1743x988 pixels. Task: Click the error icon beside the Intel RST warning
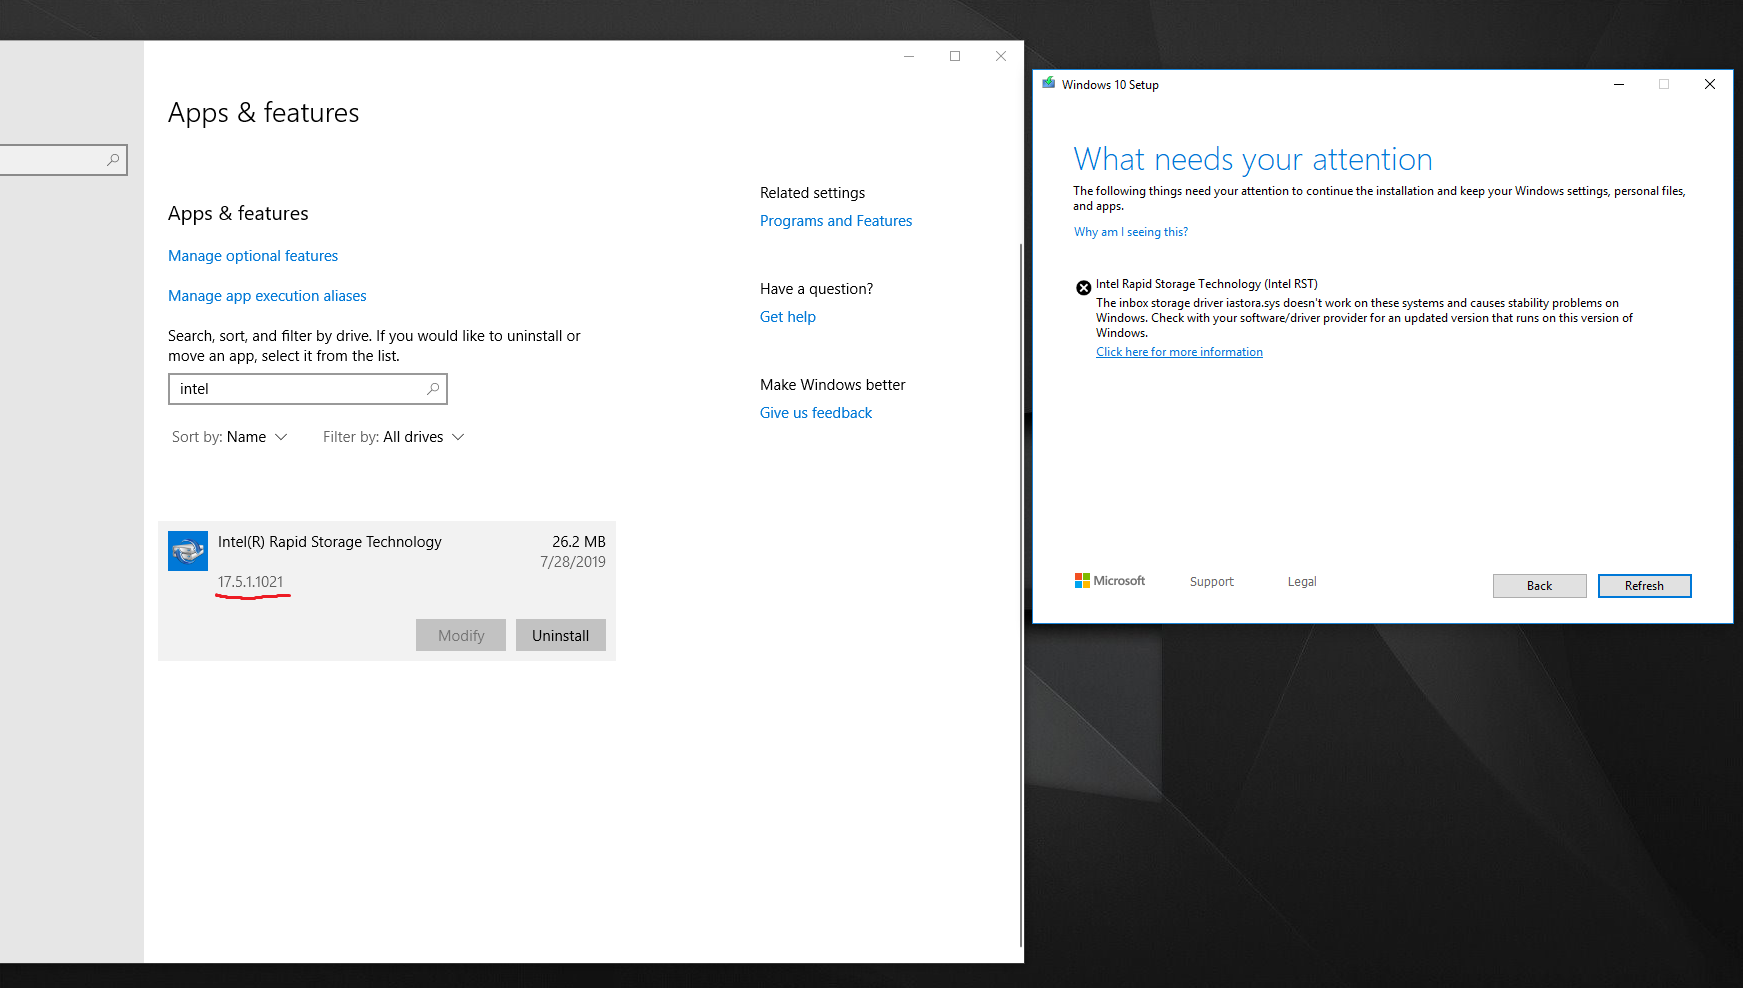(1083, 288)
